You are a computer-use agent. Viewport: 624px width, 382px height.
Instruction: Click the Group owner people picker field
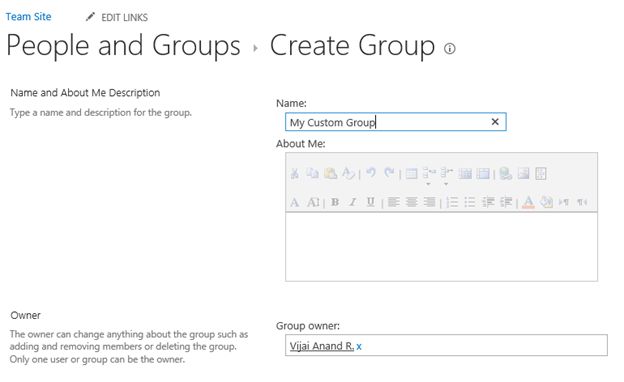446,345
